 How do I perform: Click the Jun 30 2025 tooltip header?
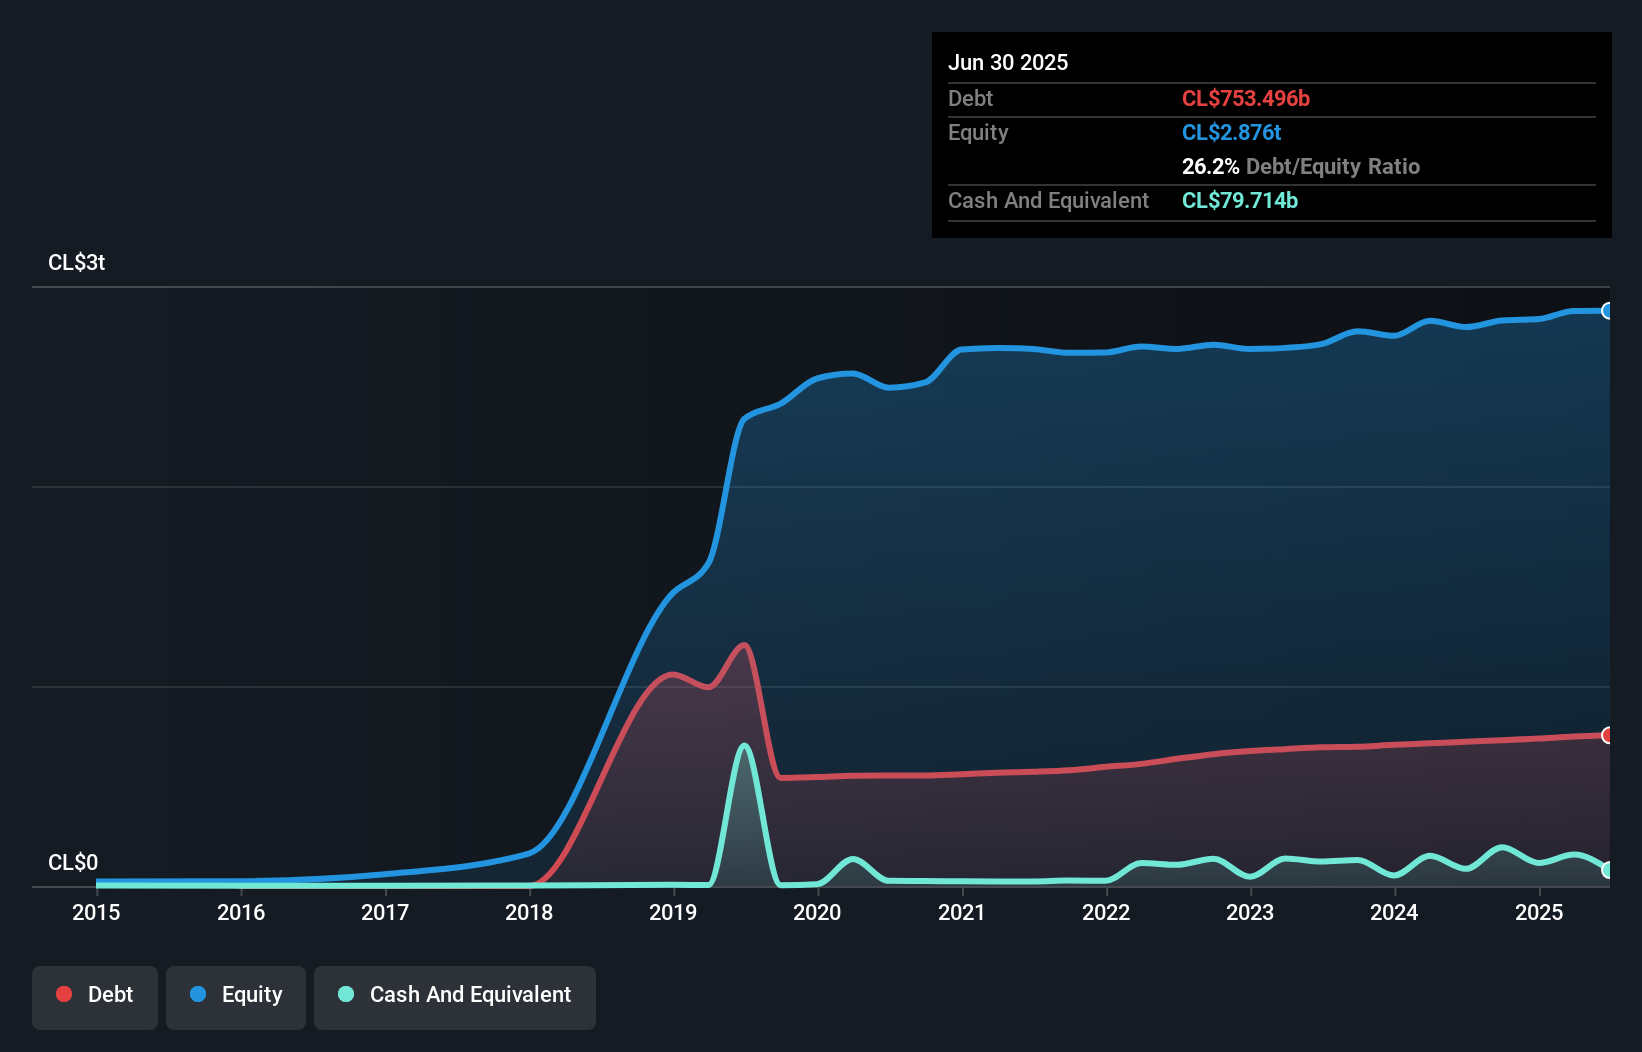tap(1008, 62)
